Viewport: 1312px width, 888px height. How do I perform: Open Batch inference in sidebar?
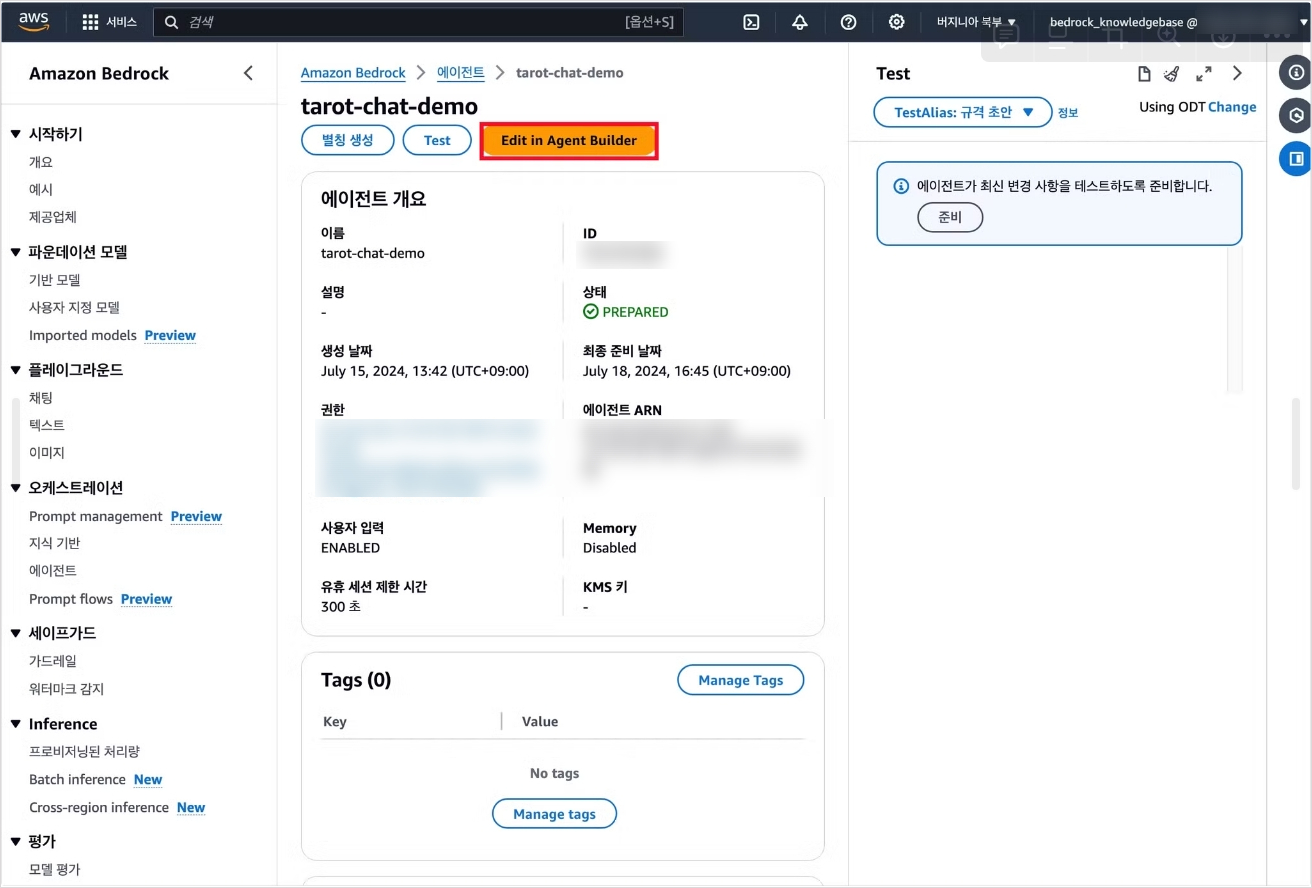coord(77,779)
